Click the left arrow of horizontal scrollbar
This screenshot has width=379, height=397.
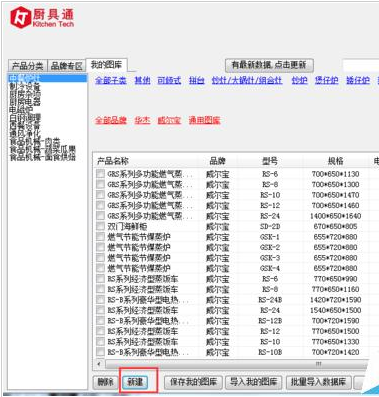[x=99, y=364]
